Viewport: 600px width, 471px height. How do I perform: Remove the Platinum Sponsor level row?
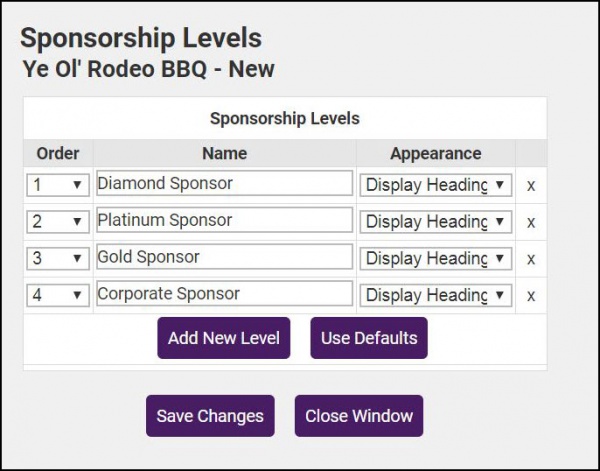531,222
